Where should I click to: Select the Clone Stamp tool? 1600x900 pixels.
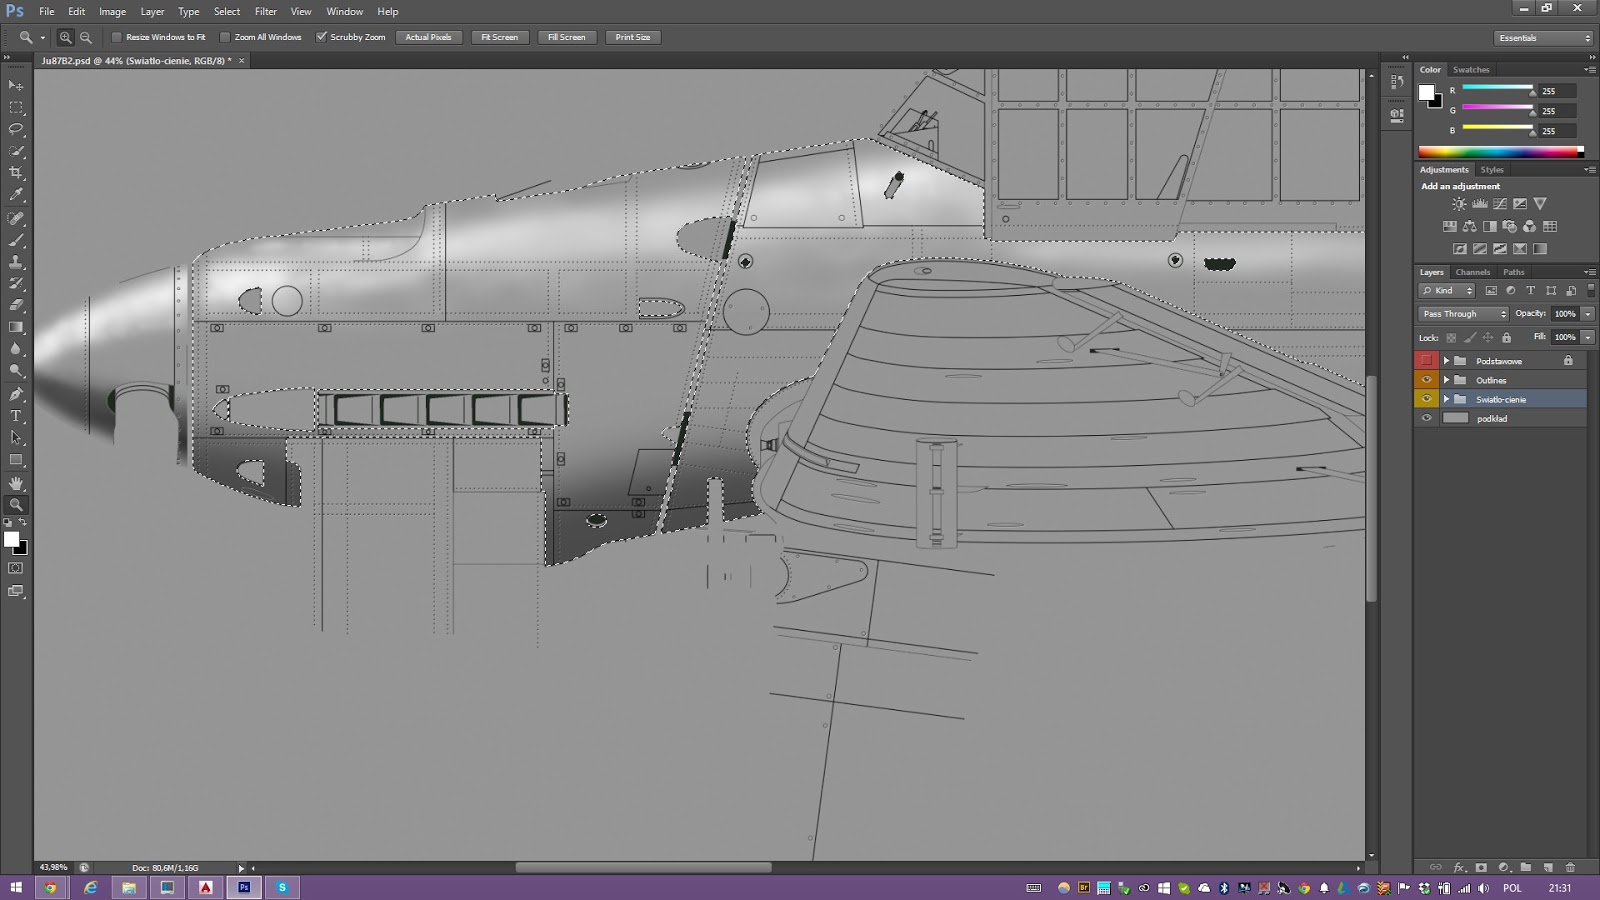coord(16,262)
